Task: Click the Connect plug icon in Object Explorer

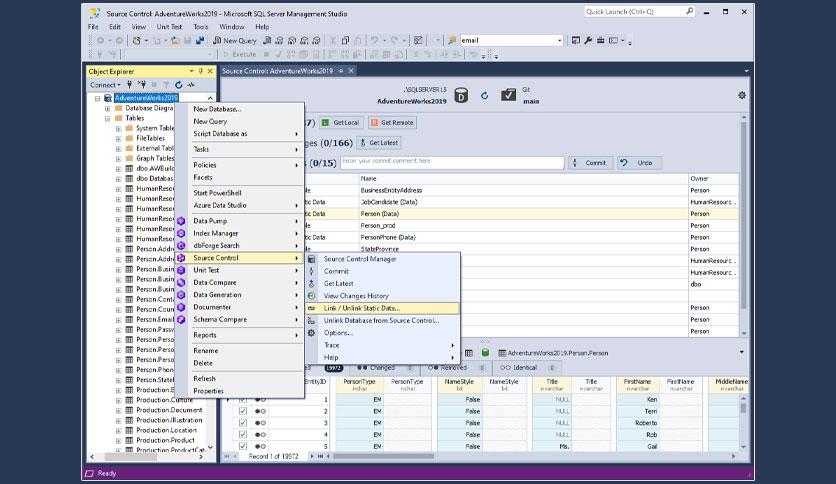Action: [x=129, y=85]
